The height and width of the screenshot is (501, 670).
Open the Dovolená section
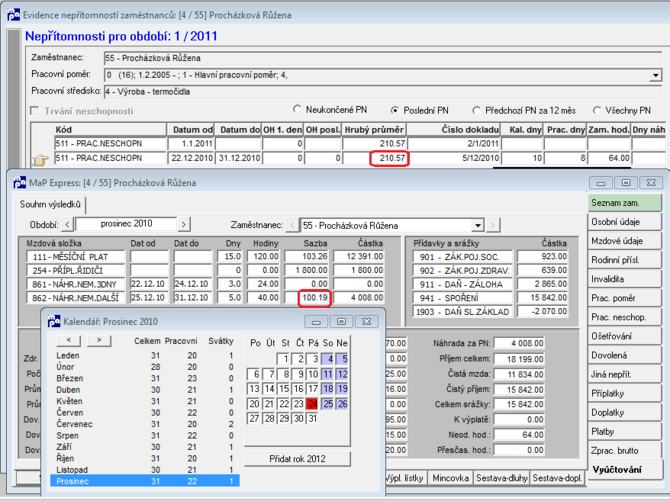point(624,355)
